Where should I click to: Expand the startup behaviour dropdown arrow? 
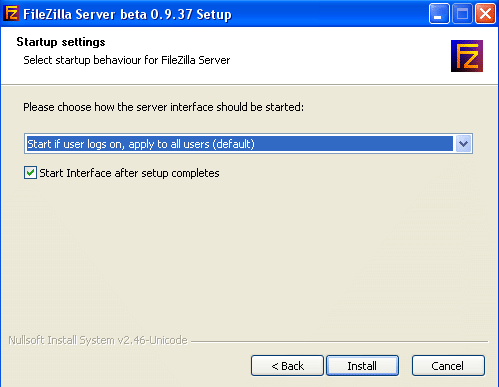pyautogui.click(x=463, y=144)
